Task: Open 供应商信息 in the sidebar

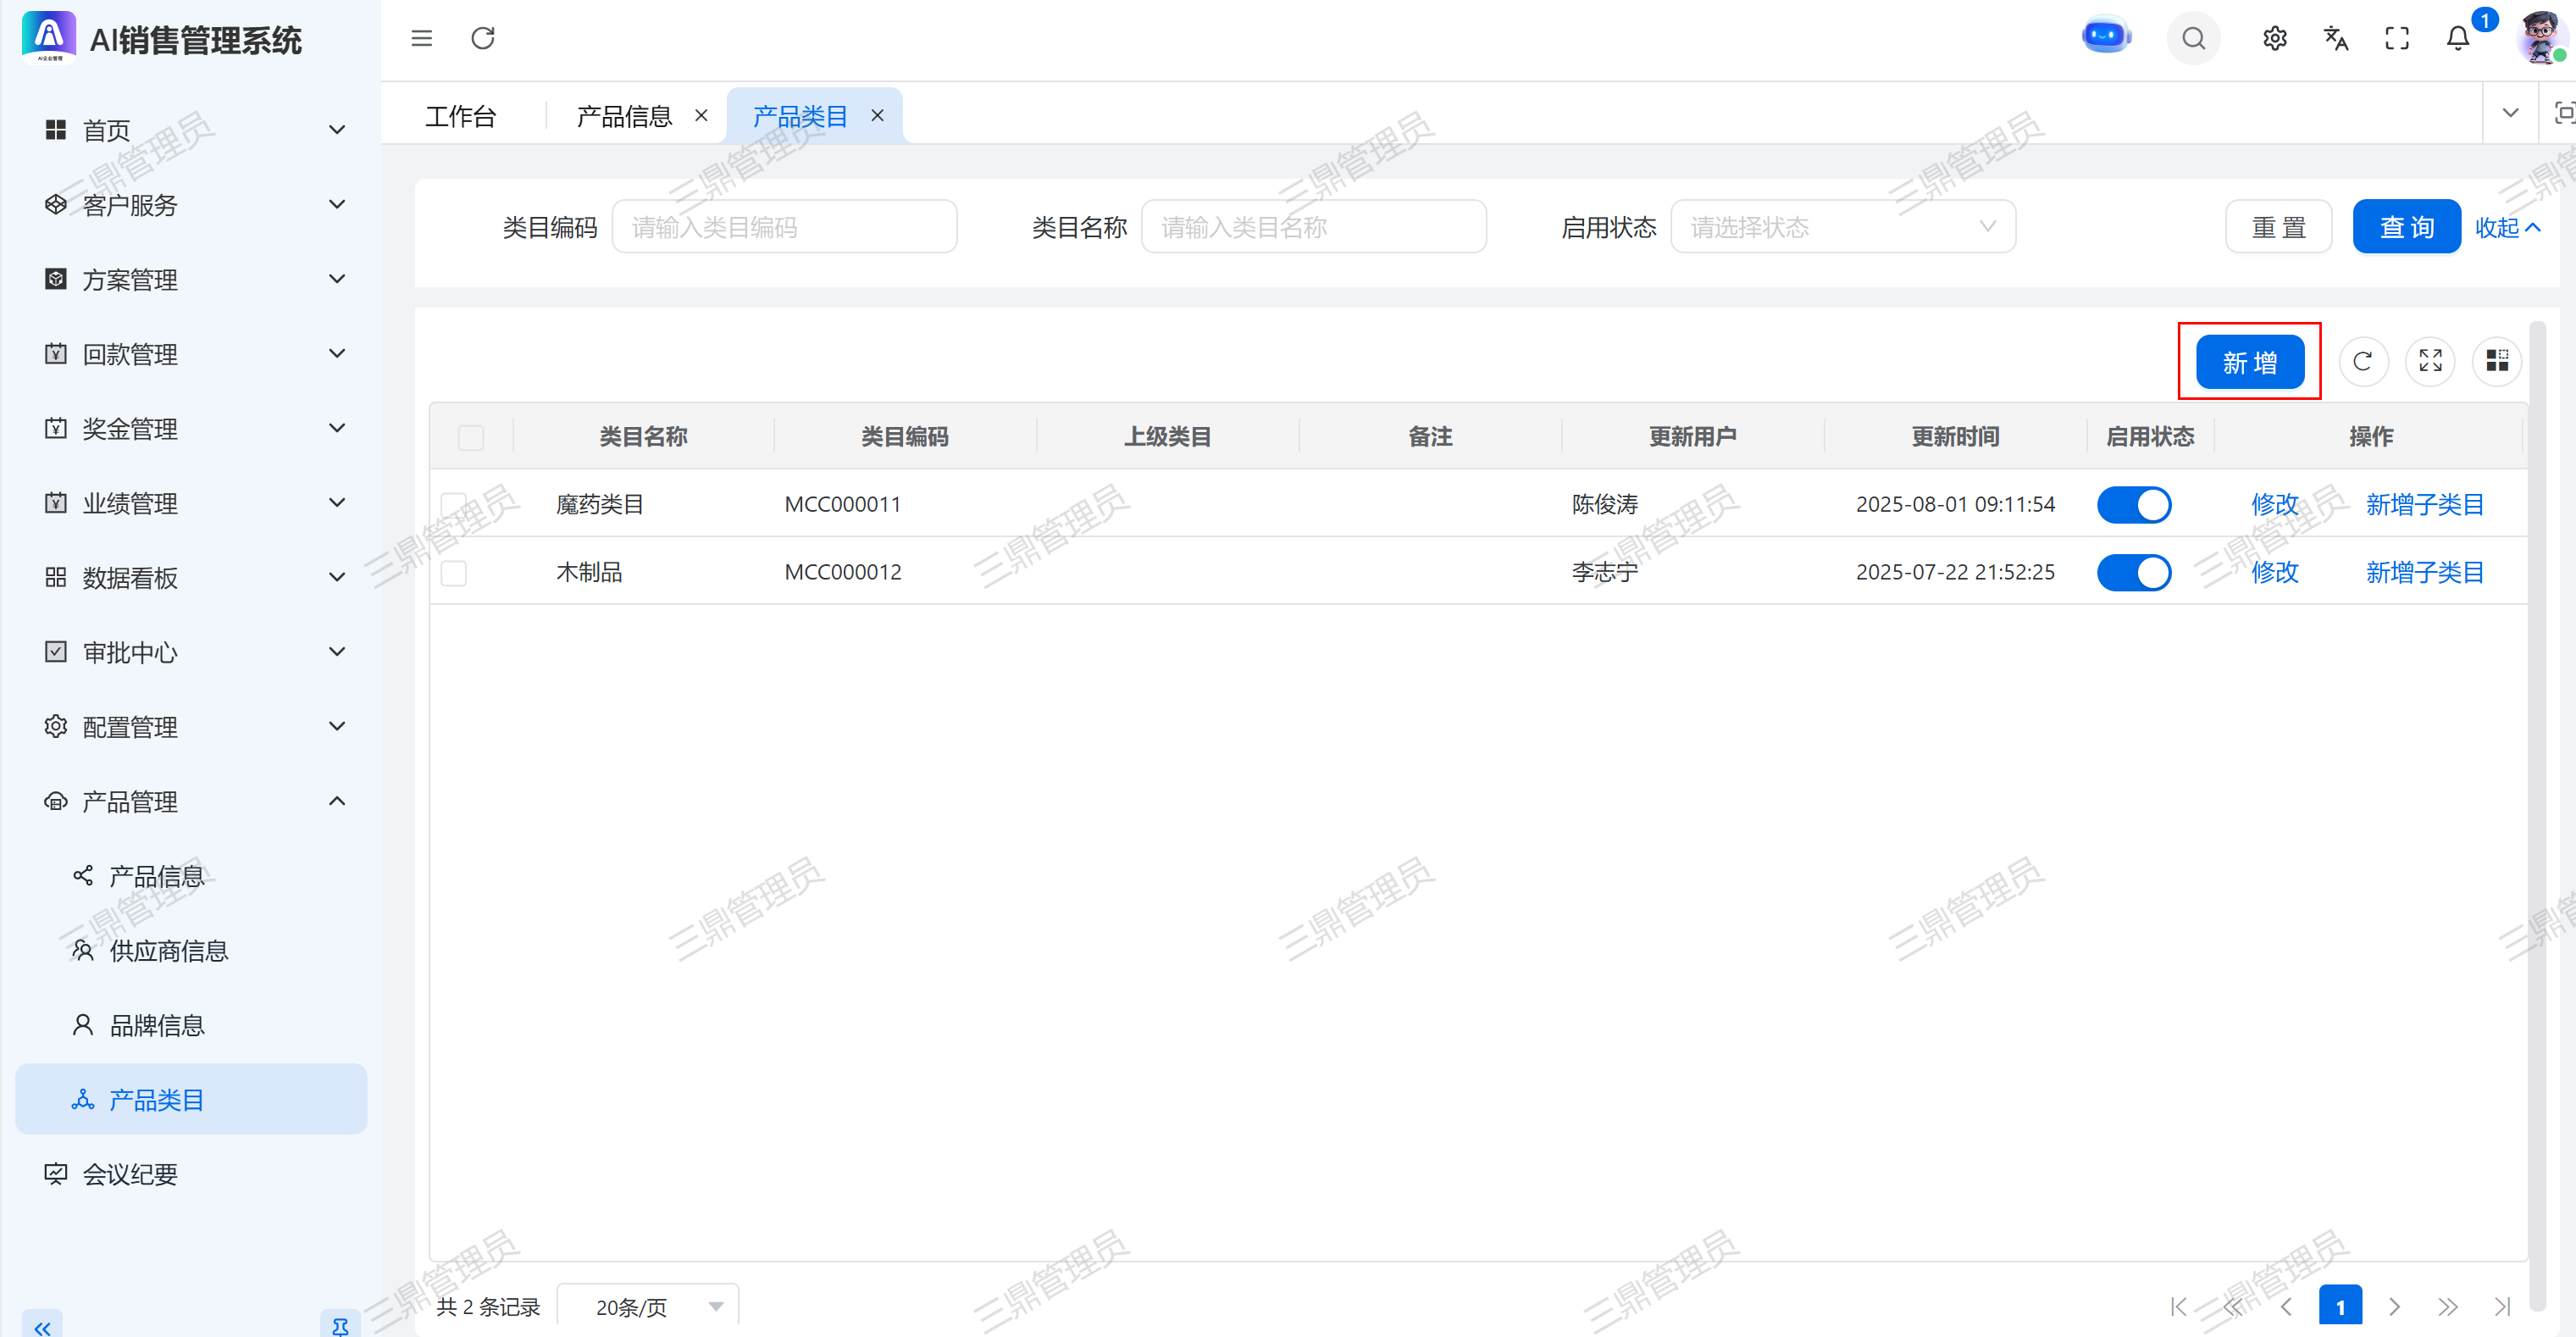Action: click(168, 950)
